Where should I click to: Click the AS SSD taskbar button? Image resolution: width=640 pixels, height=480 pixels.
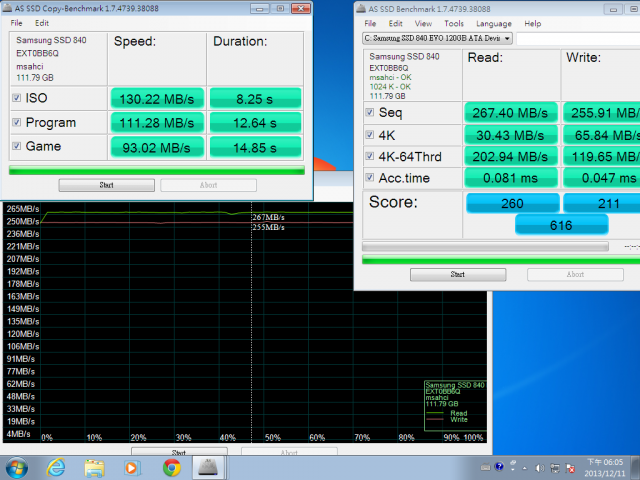pyautogui.click(x=208, y=468)
